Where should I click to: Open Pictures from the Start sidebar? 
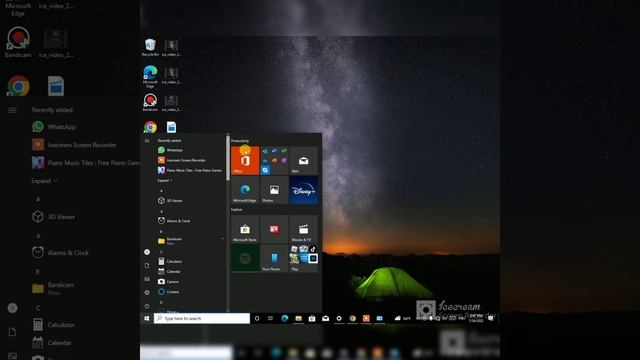point(147,279)
